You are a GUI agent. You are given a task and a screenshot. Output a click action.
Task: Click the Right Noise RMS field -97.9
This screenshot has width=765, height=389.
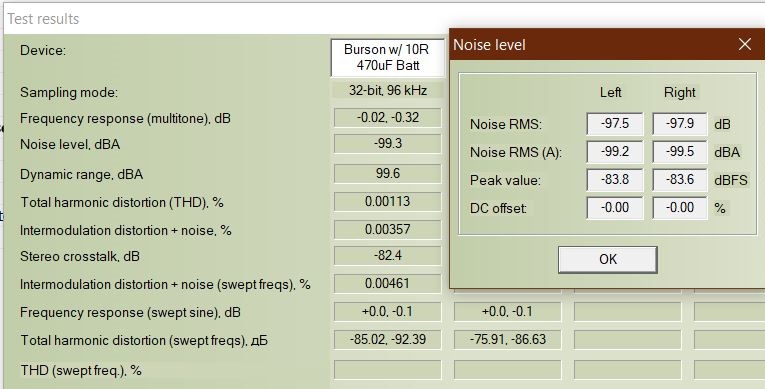coord(680,124)
